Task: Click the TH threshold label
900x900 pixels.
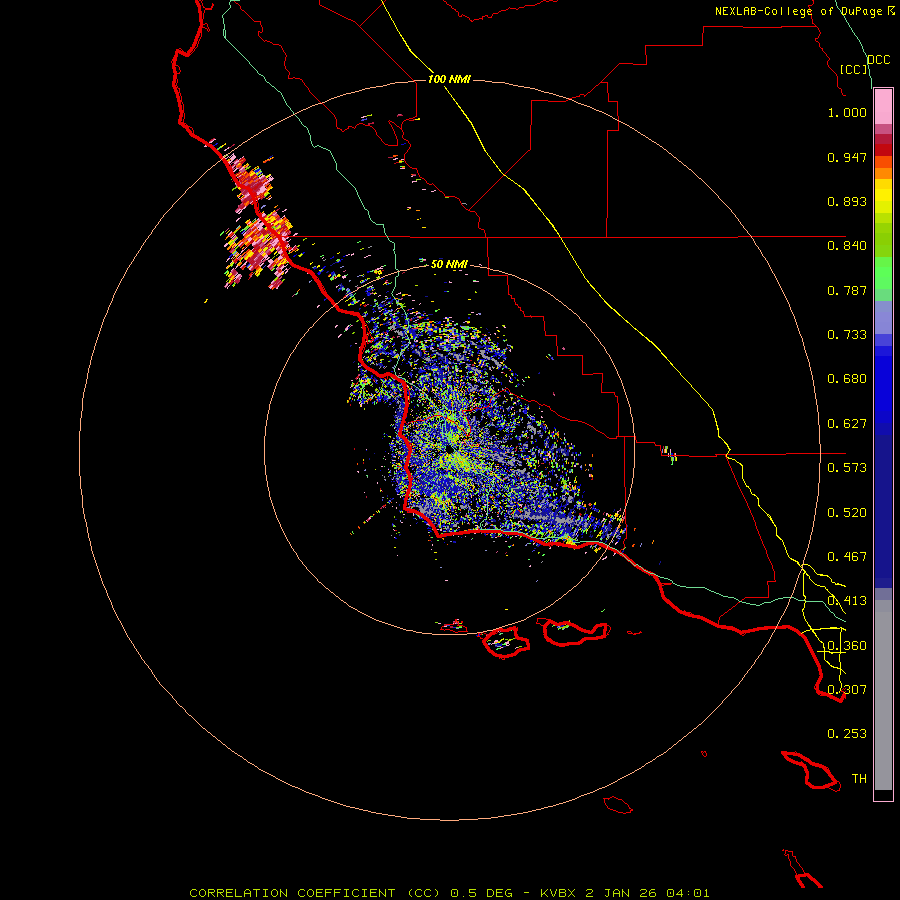Action: pos(859,779)
